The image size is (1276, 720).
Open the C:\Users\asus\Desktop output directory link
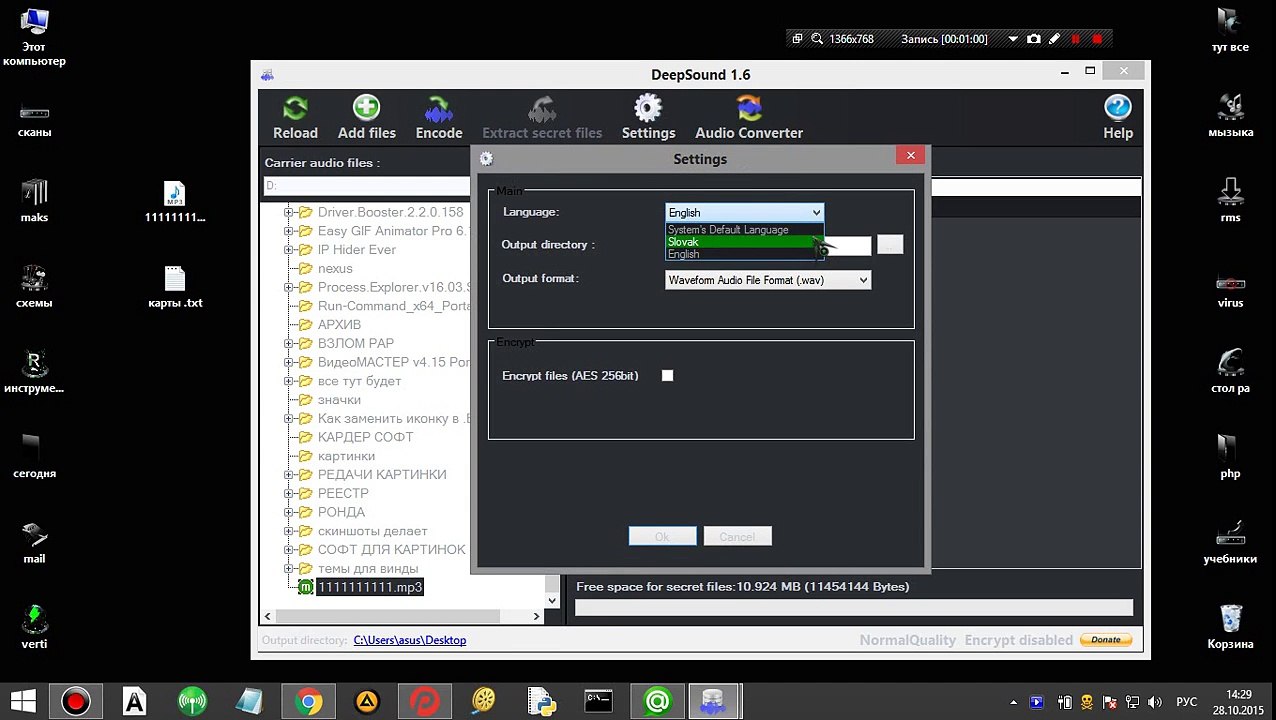(410, 640)
